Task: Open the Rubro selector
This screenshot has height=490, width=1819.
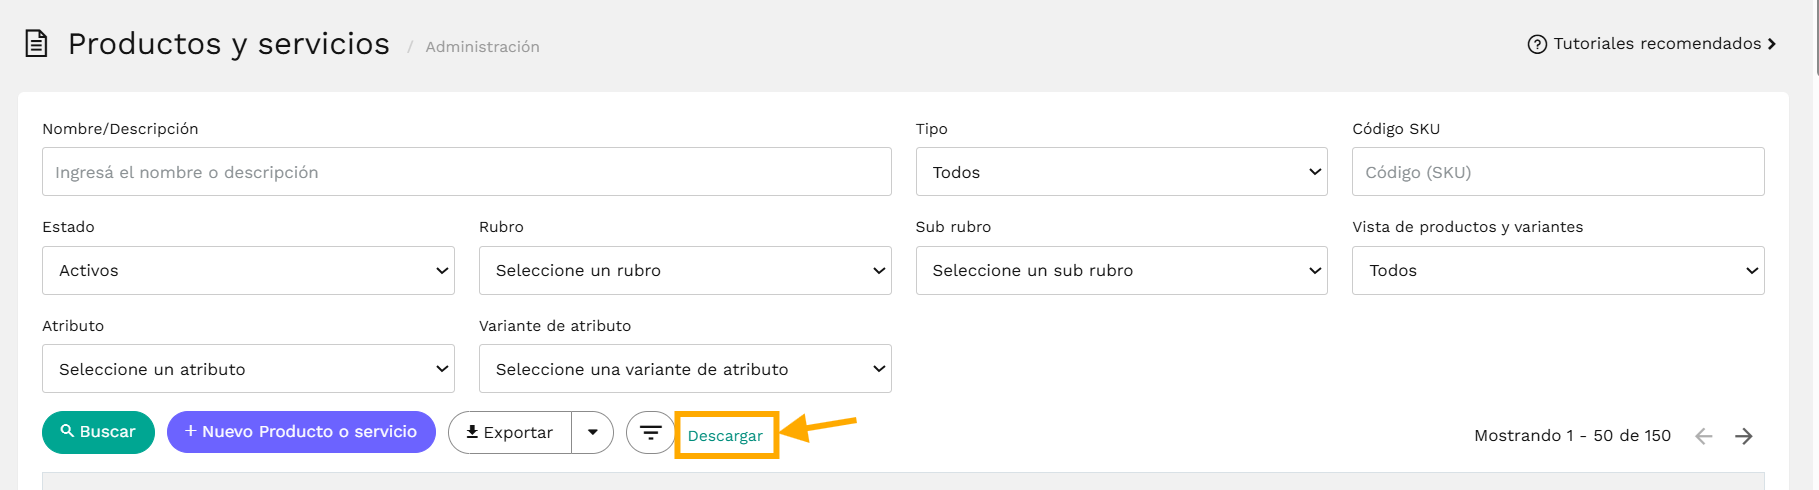Action: [x=685, y=270]
